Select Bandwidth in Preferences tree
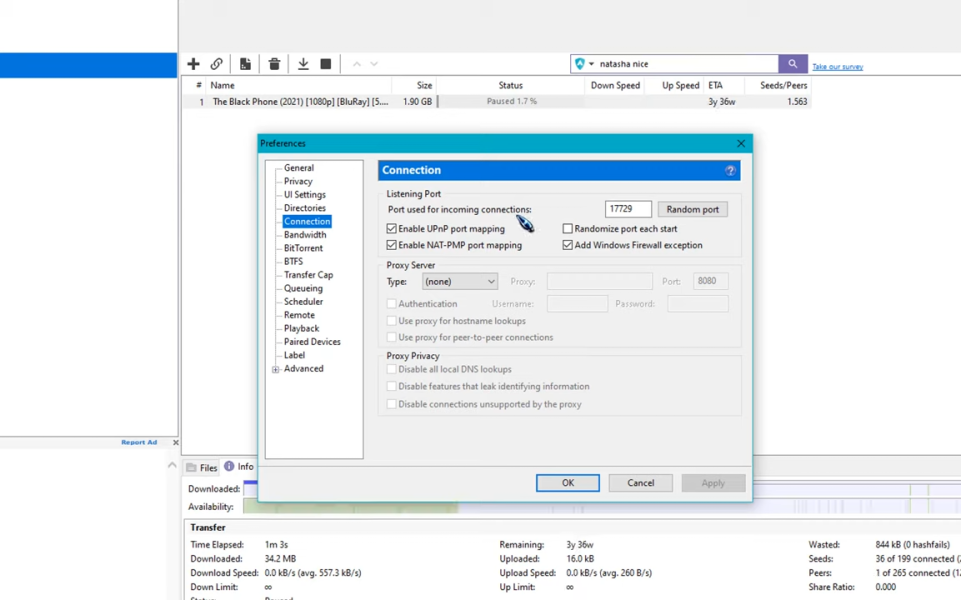The image size is (961, 600). (x=305, y=235)
